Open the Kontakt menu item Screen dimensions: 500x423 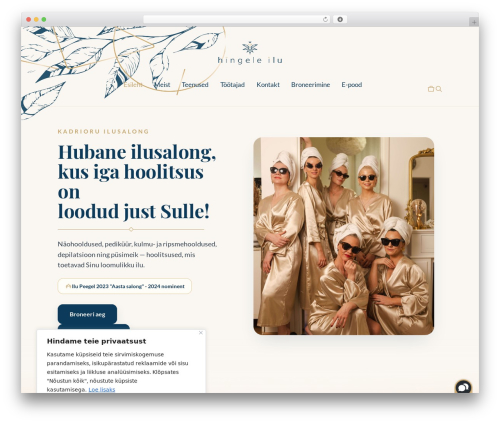(268, 85)
